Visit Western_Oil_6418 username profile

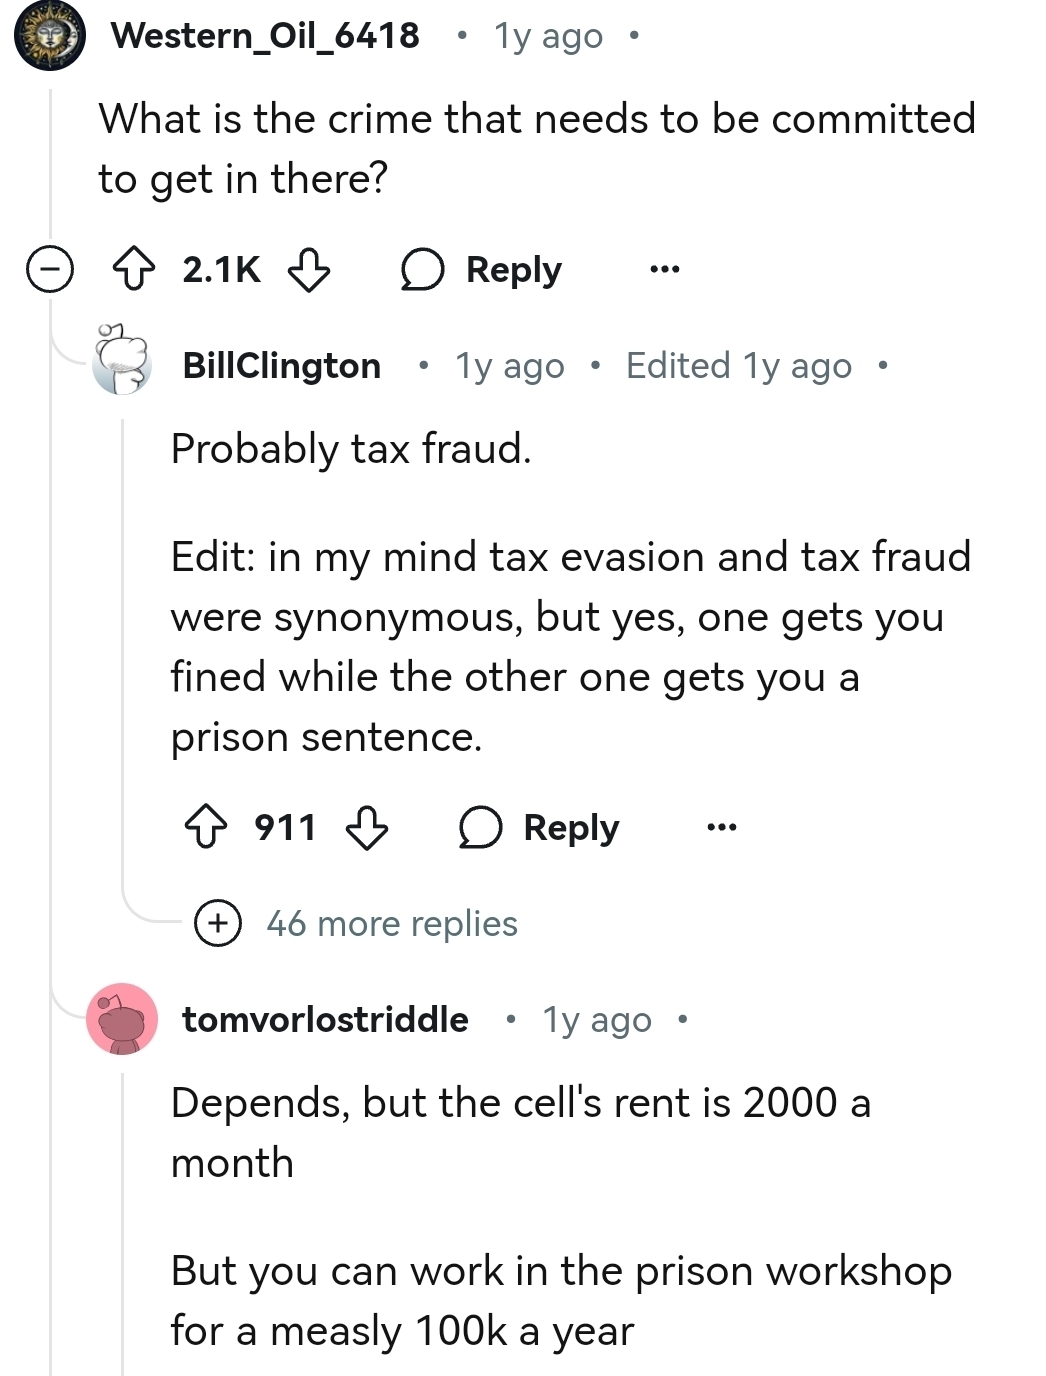click(265, 36)
